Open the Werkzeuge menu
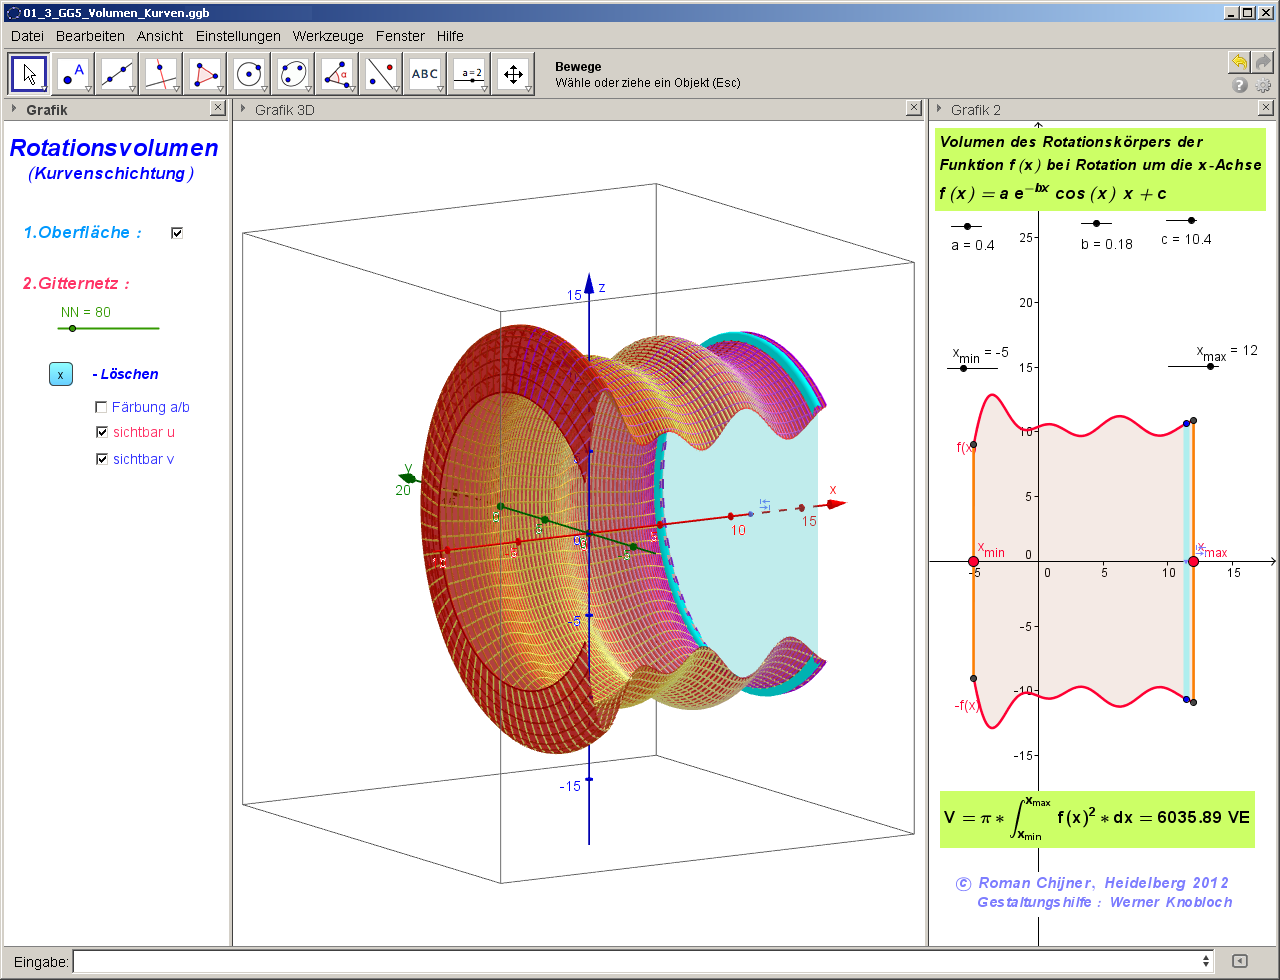Viewport: 1280px width, 980px height. pos(328,35)
